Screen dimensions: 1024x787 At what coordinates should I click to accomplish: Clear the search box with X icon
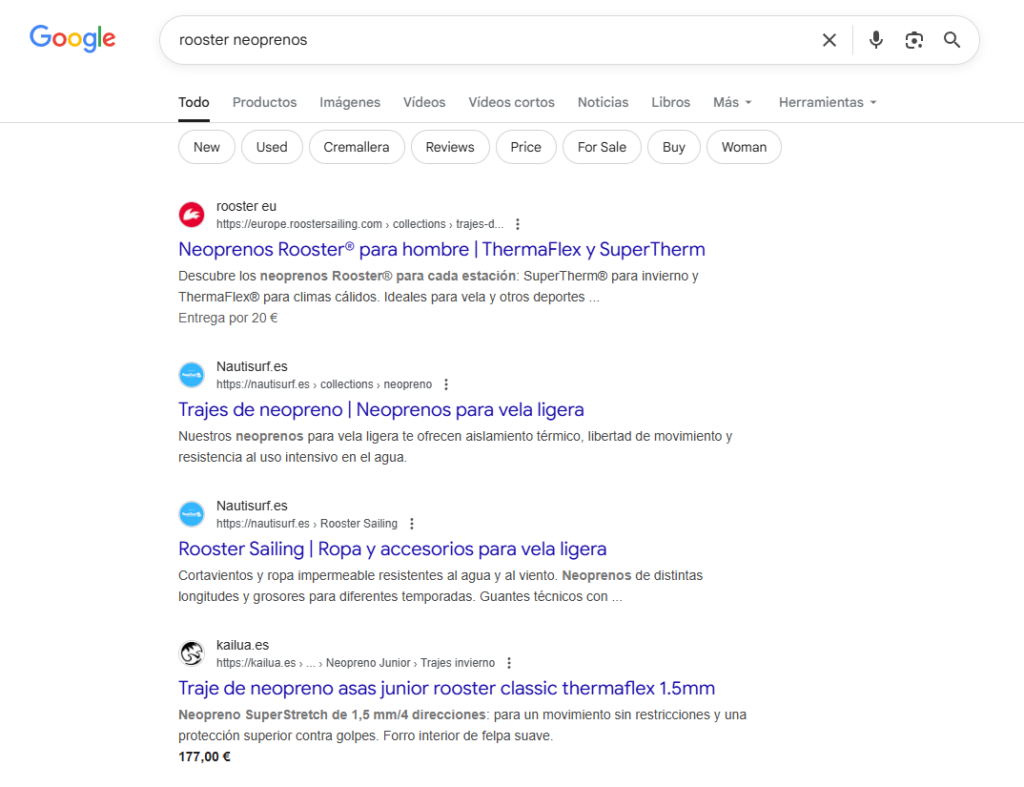(x=829, y=40)
